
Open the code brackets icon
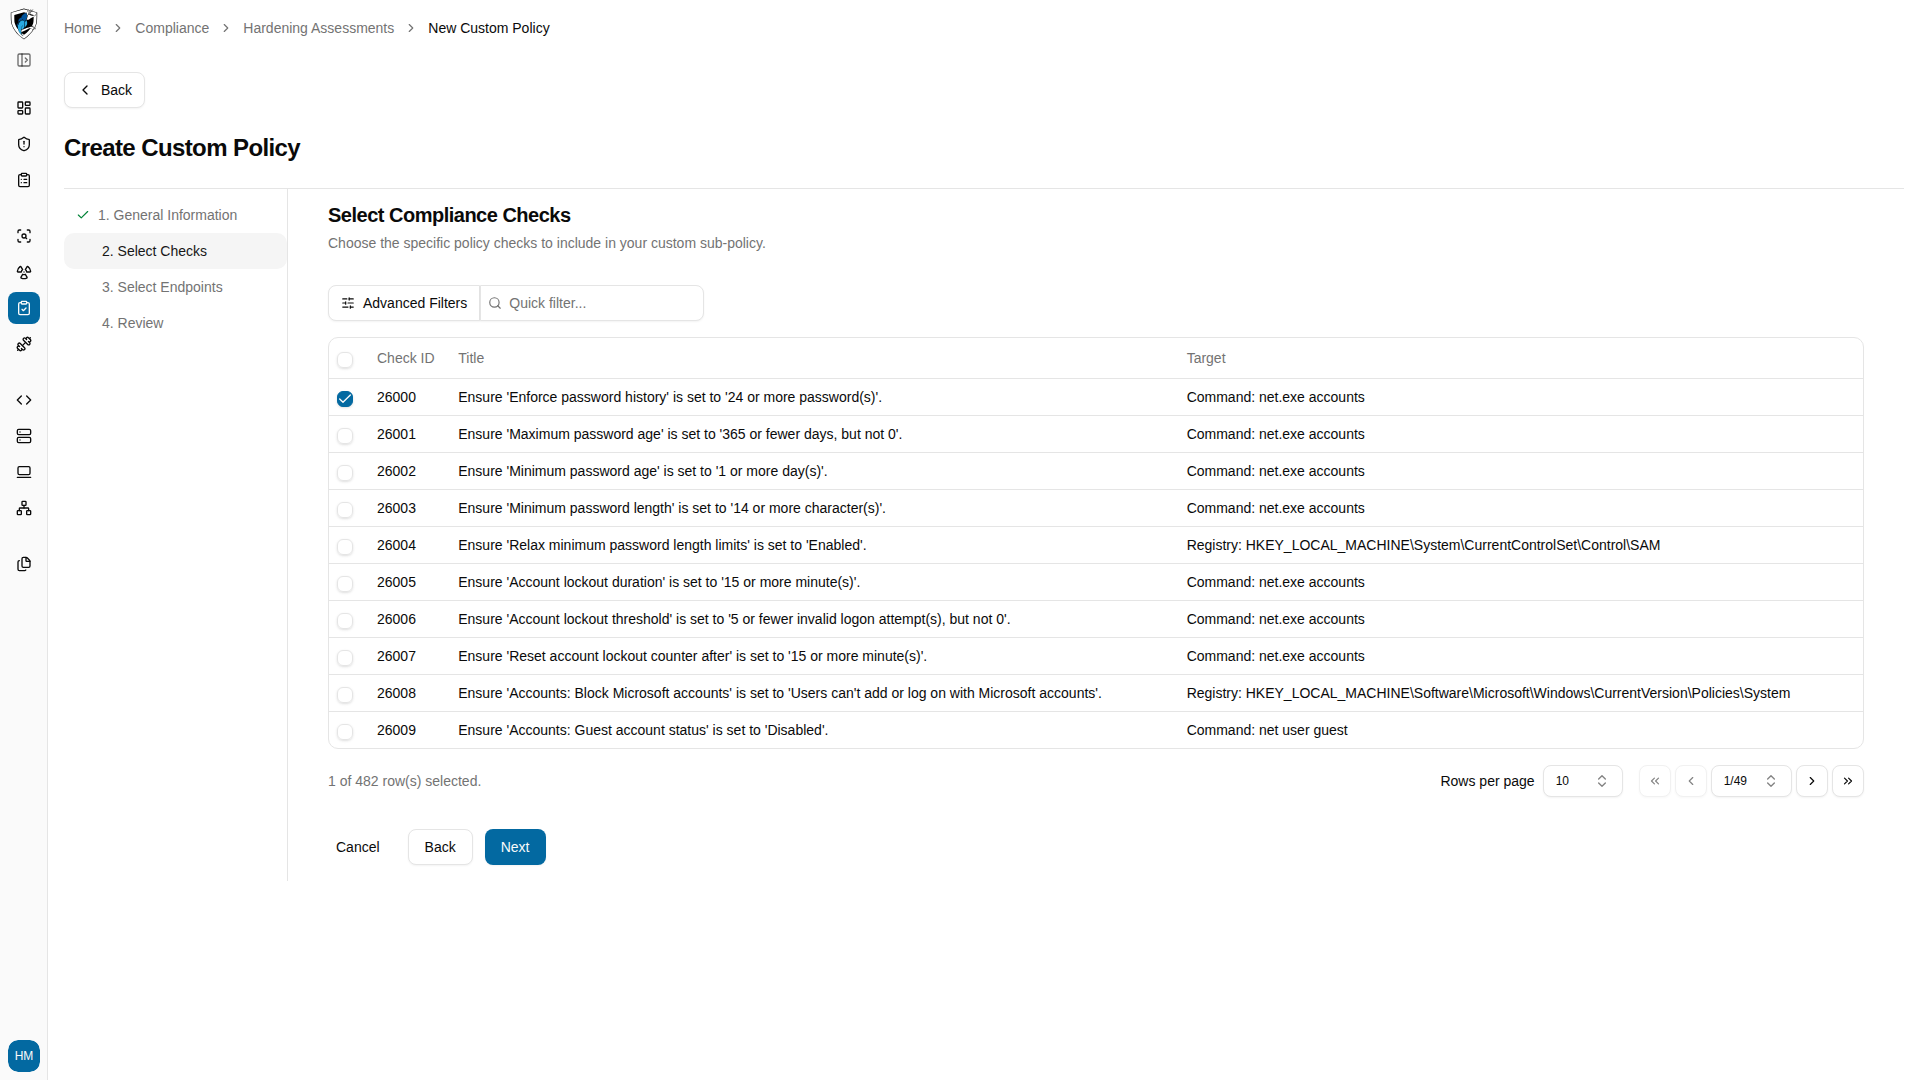click(24, 400)
